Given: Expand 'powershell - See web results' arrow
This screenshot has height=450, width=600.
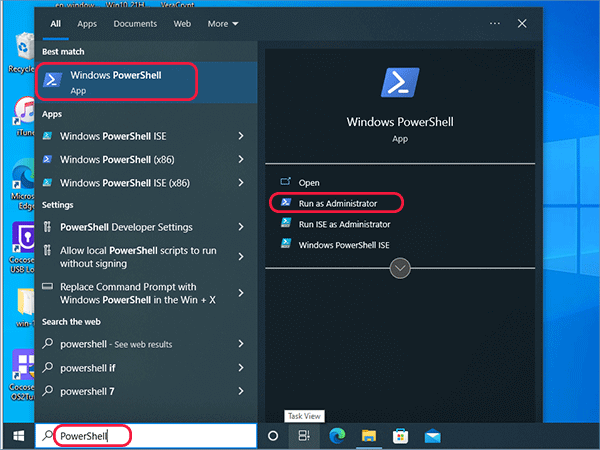Looking at the screenshot, I should pos(241,344).
